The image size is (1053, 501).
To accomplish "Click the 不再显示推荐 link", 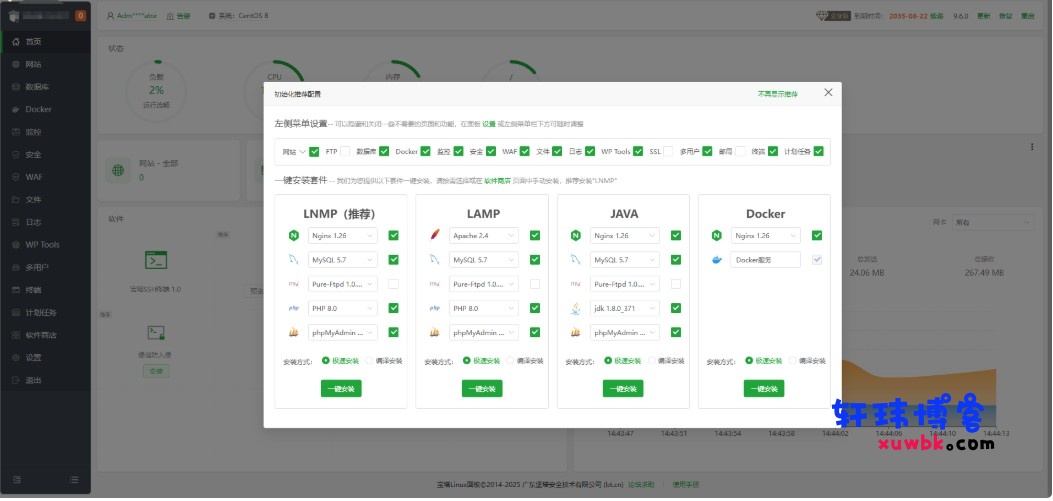I will (778, 95).
